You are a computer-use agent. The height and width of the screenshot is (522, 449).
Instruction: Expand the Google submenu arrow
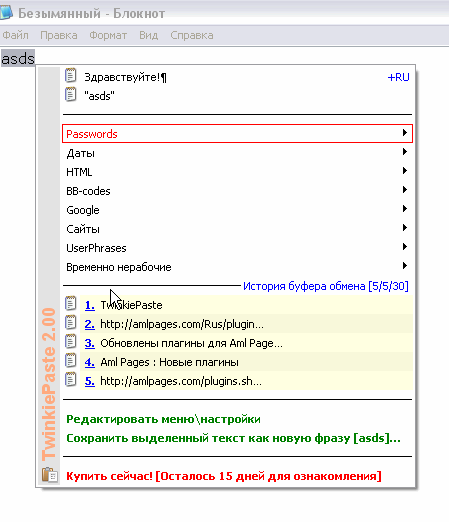[x=405, y=209]
